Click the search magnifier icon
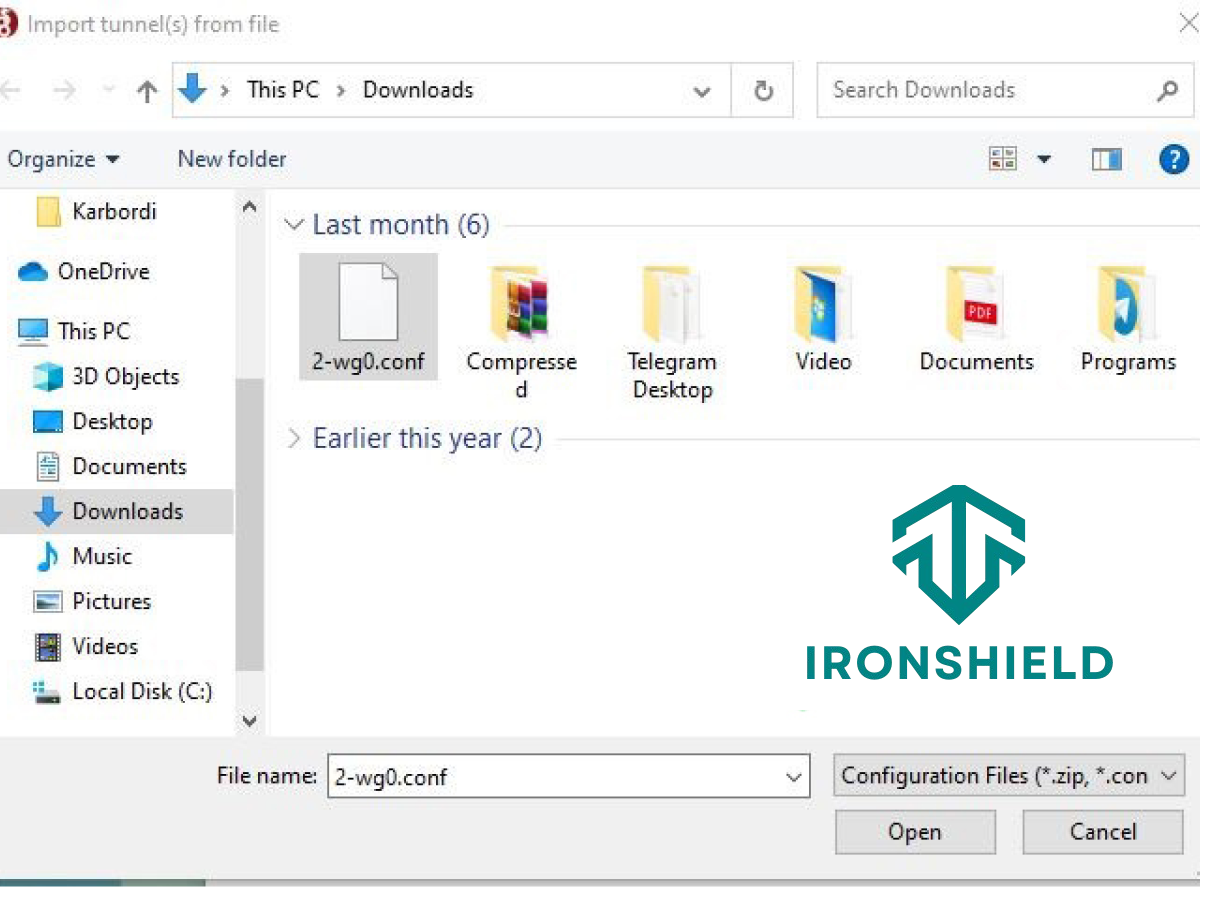1216x906 pixels. pos(1167,91)
